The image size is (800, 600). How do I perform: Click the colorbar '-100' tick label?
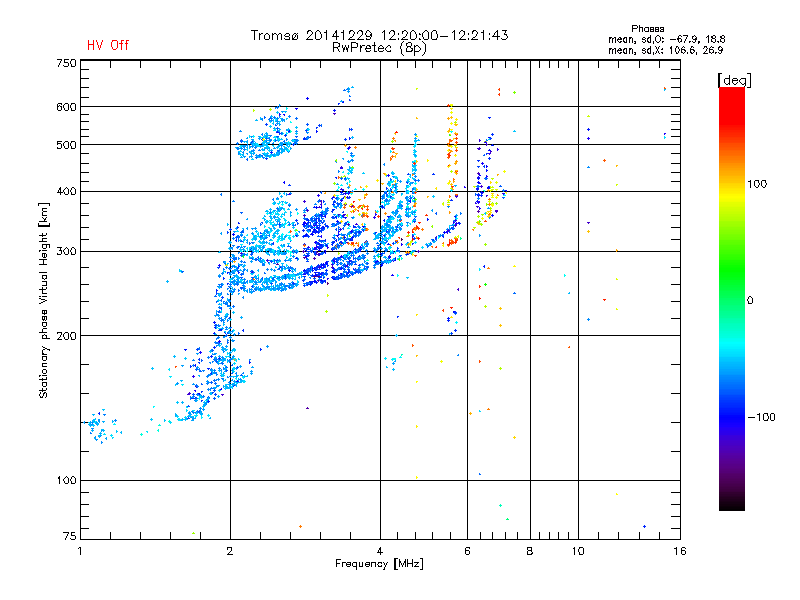(x=761, y=417)
